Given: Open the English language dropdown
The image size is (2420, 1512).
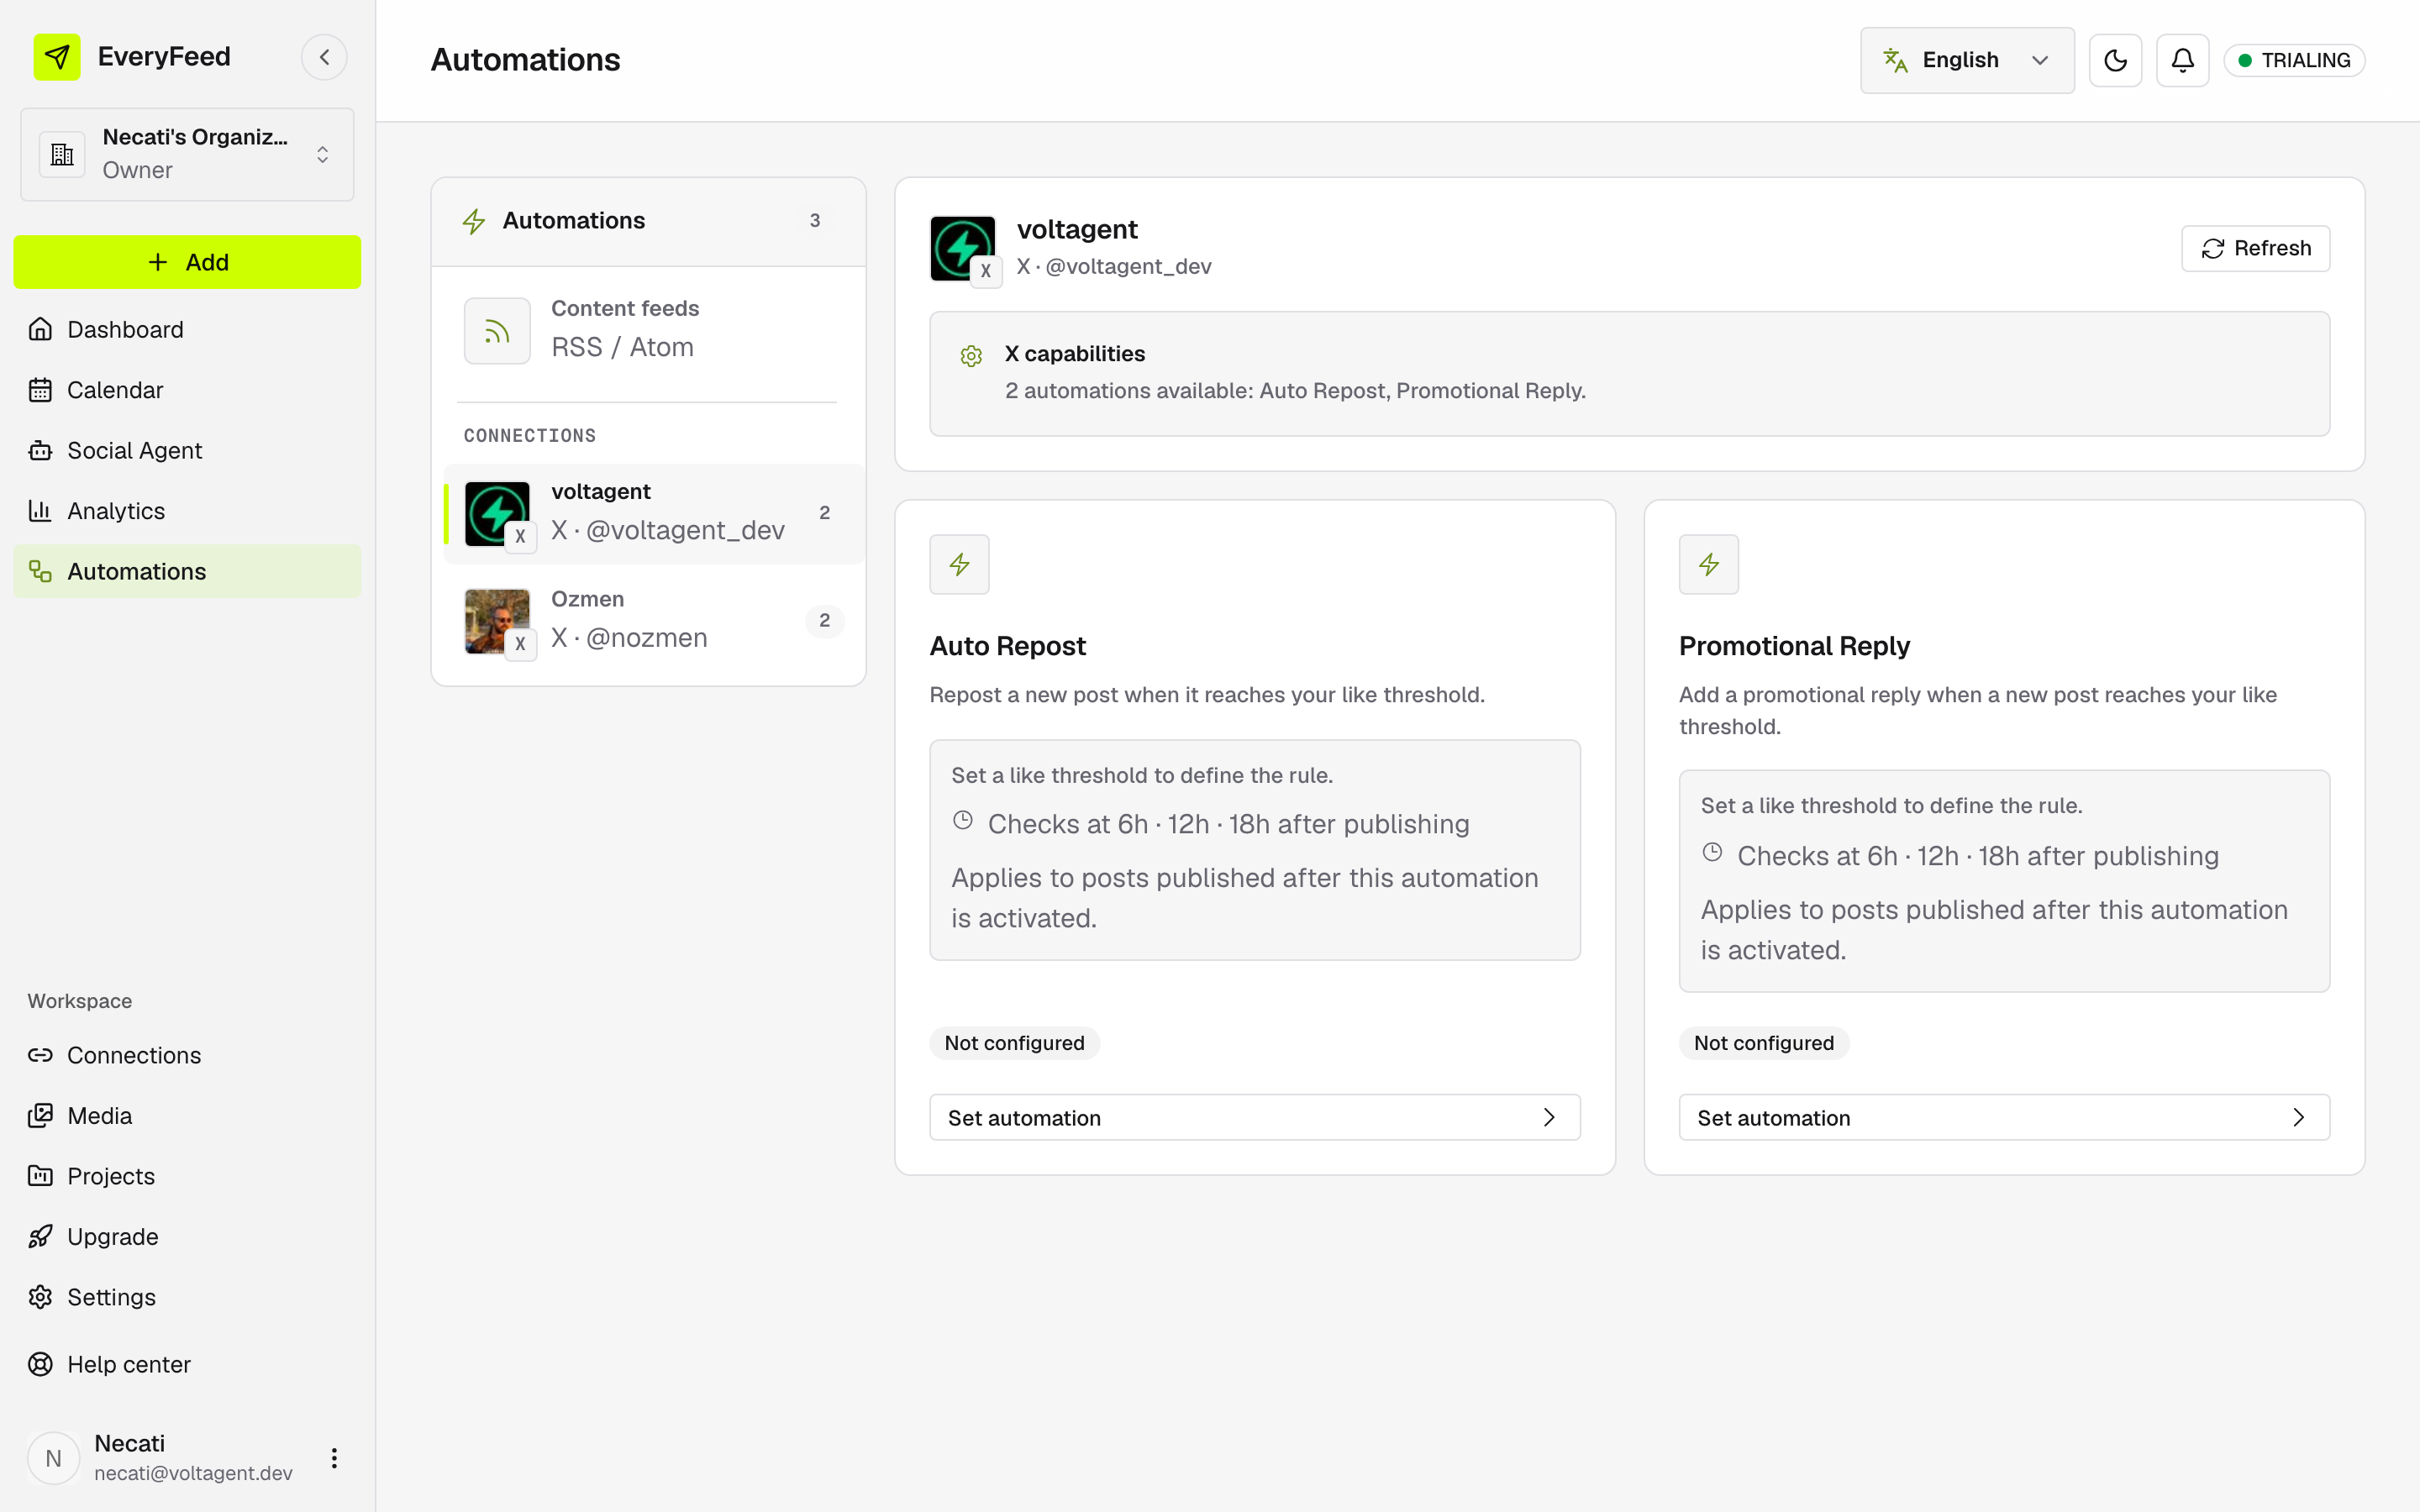Looking at the screenshot, I should pos(1966,60).
